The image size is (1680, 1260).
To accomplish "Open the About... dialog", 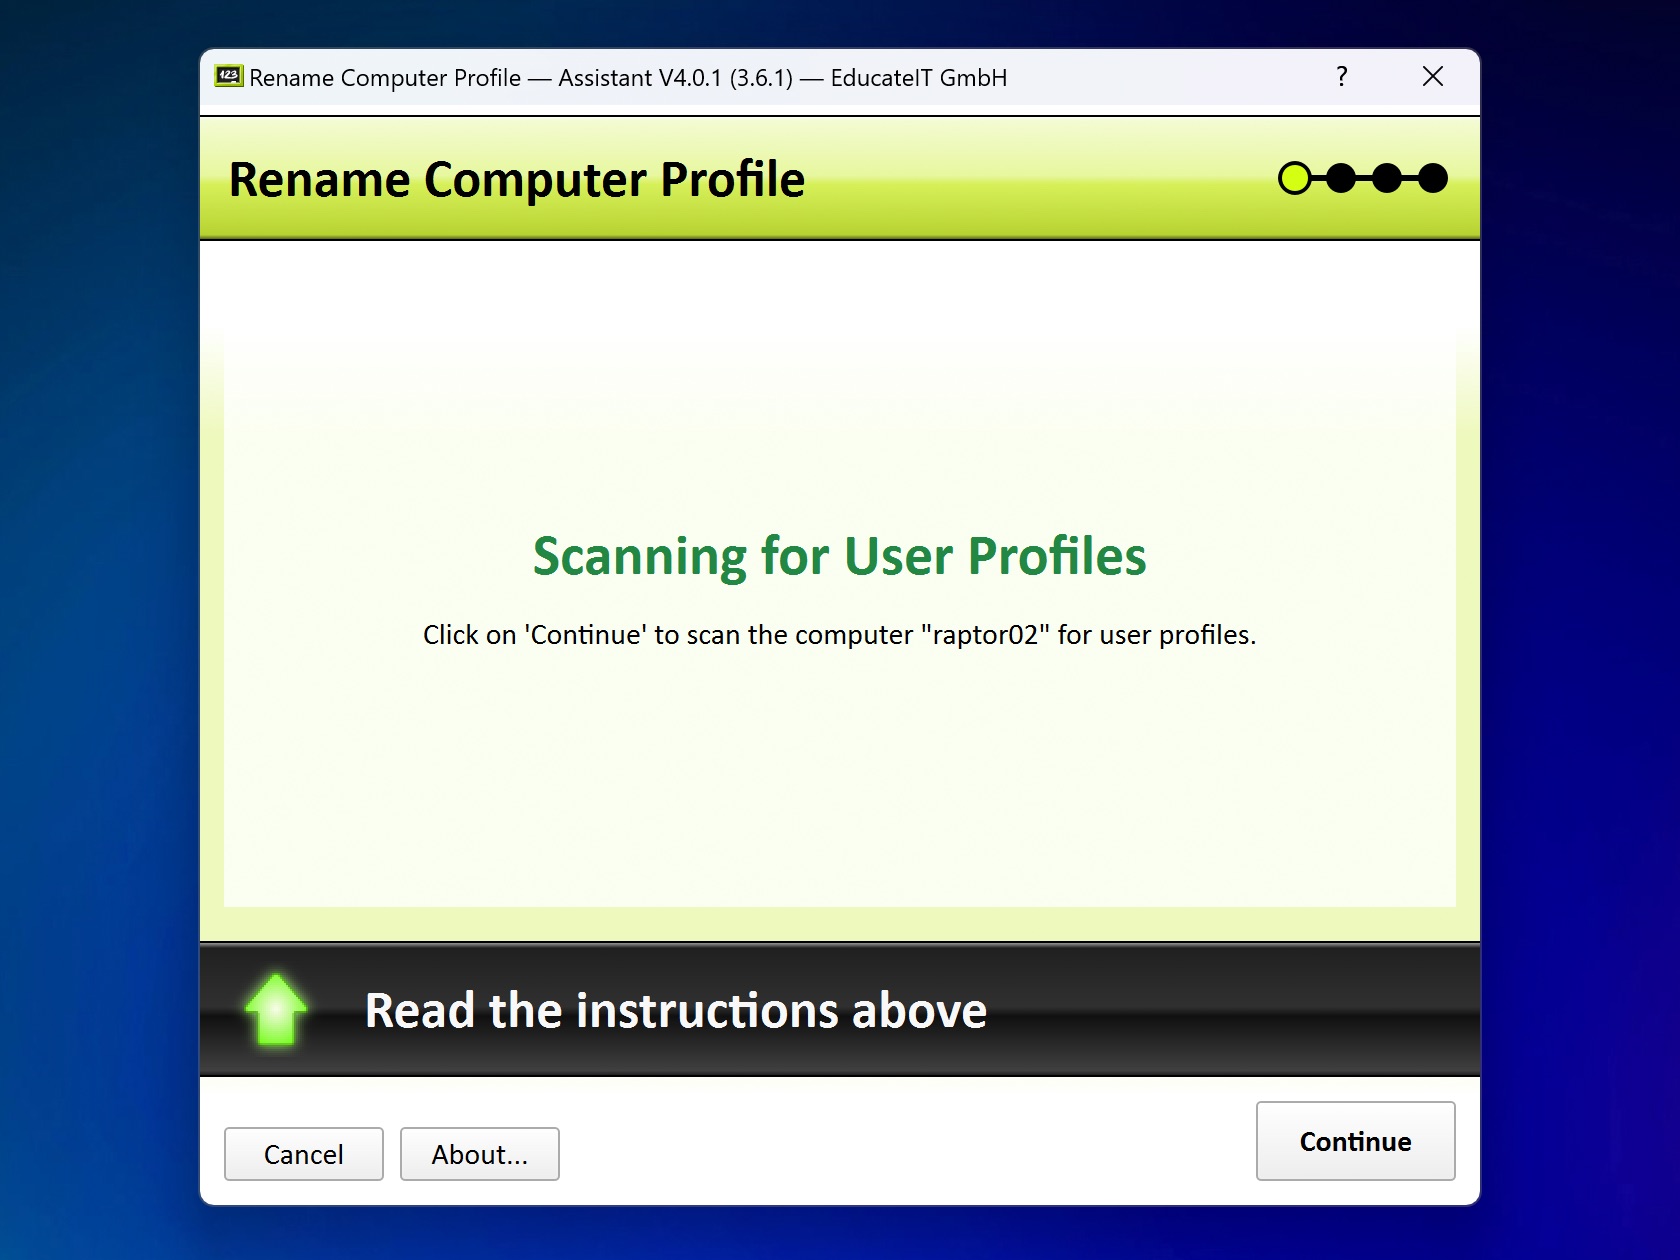I will click(479, 1154).
